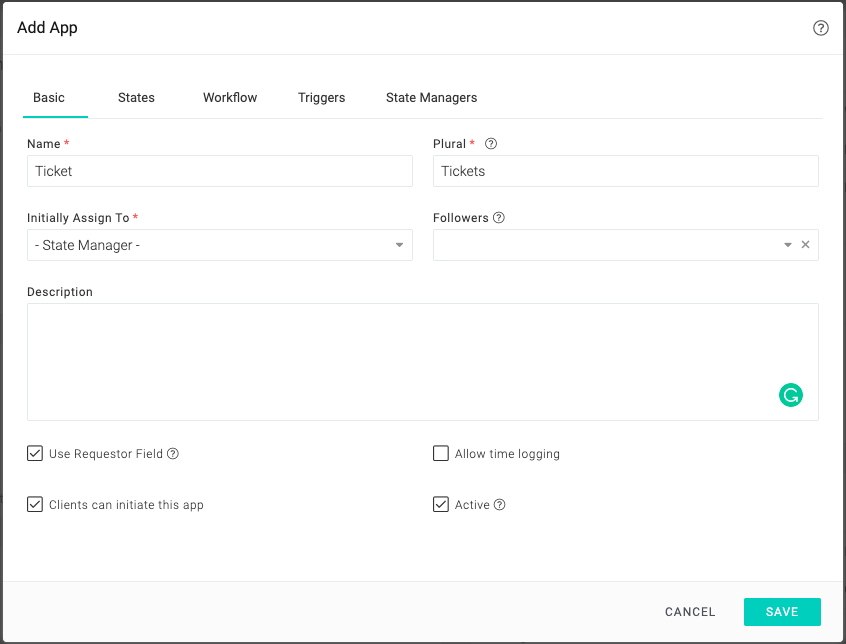Click the help icon next to Followers
This screenshot has width=846, height=644.
[499, 218]
